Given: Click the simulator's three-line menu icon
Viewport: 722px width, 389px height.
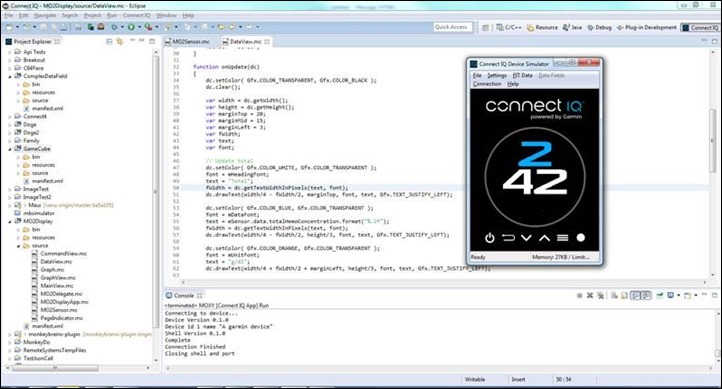Looking at the screenshot, I should pyautogui.click(x=562, y=238).
